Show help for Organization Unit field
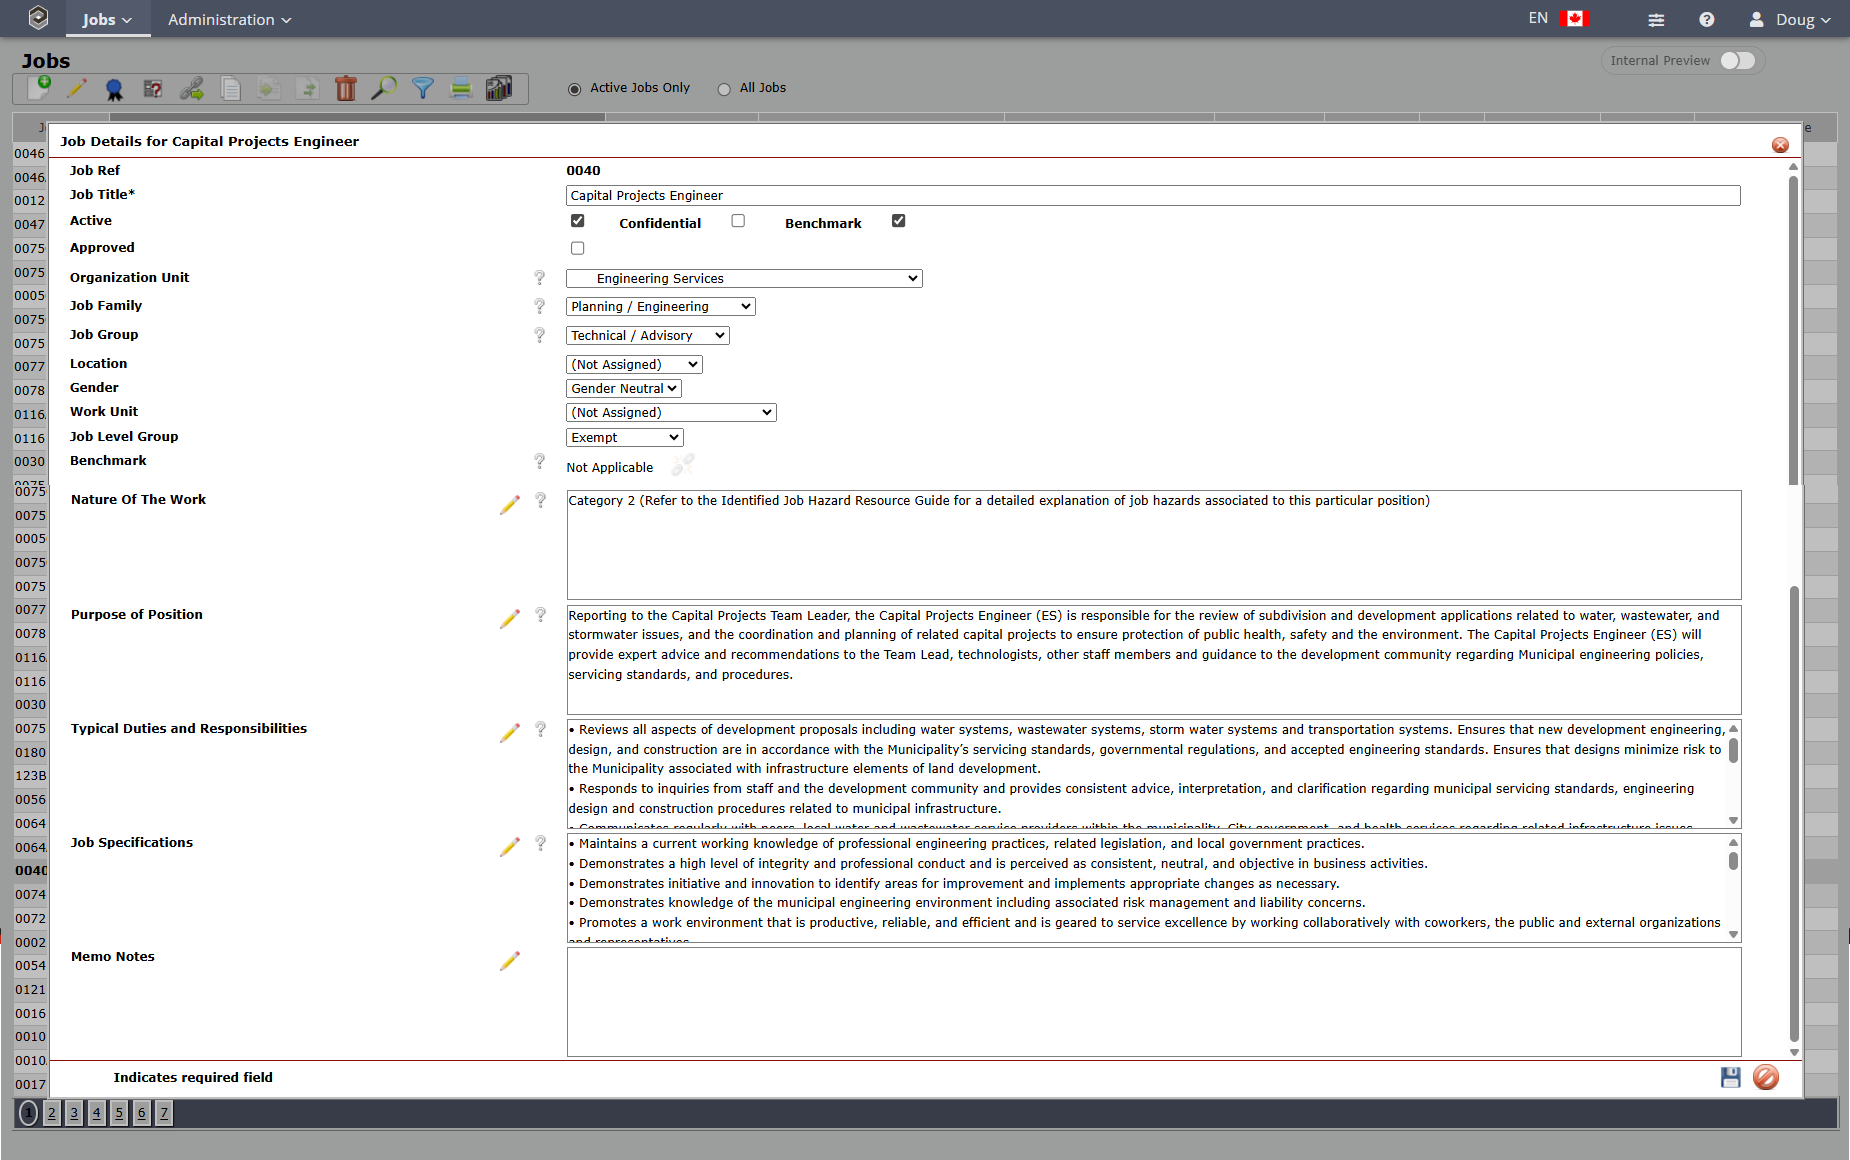Viewport: 1850px width, 1160px height. [x=540, y=278]
